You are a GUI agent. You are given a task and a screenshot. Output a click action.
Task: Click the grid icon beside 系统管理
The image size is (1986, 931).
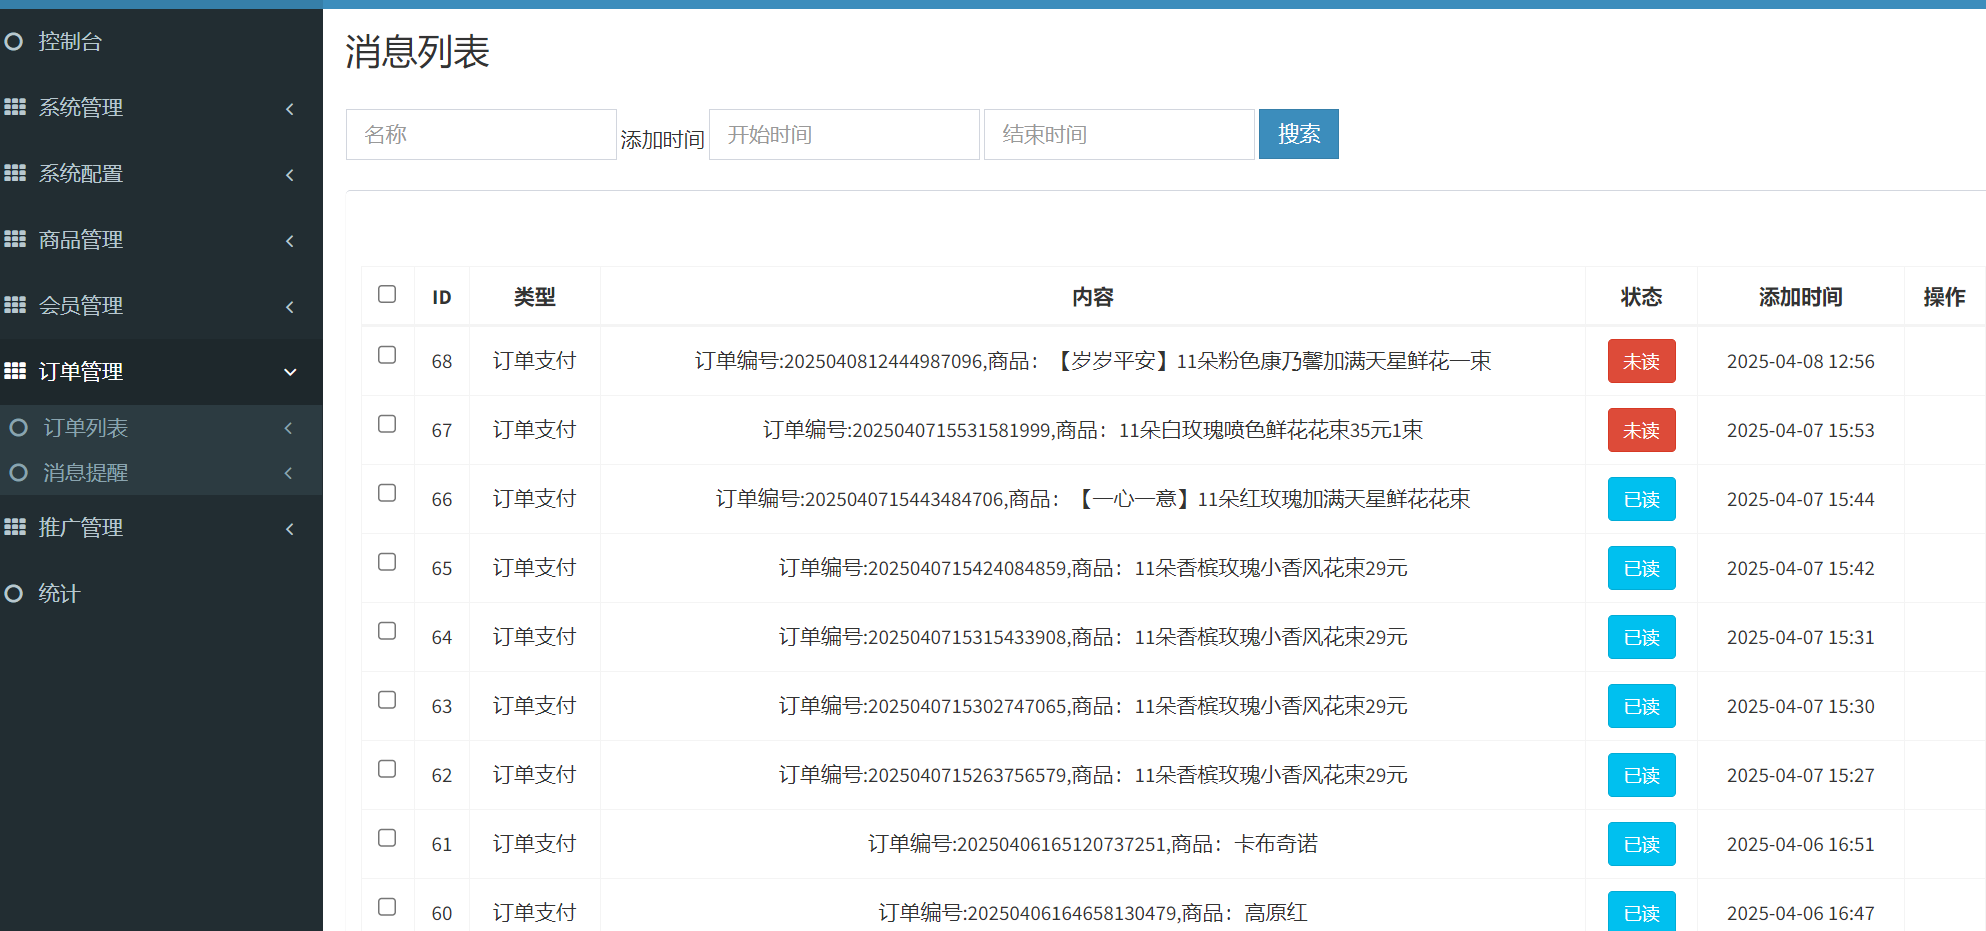[x=15, y=107]
